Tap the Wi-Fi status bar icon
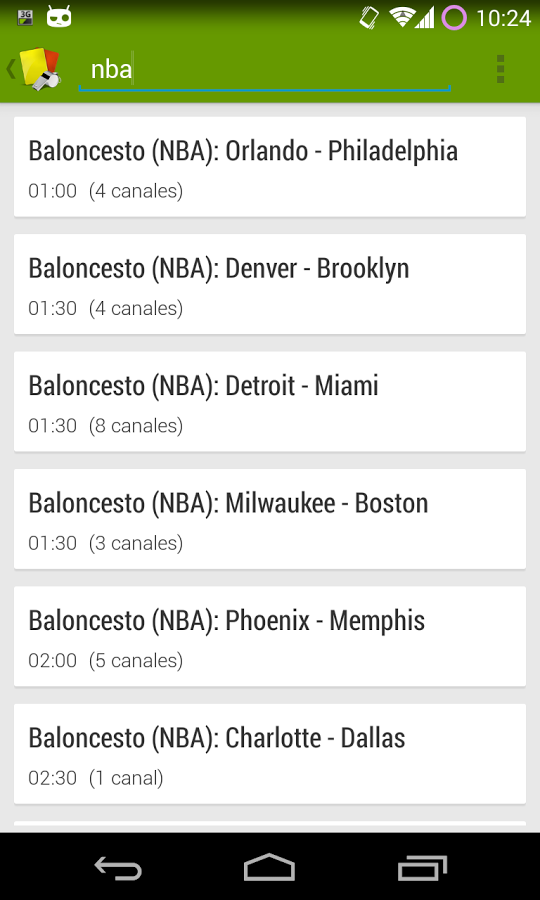The width and height of the screenshot is (540, 900). click(x=402, y=18)
